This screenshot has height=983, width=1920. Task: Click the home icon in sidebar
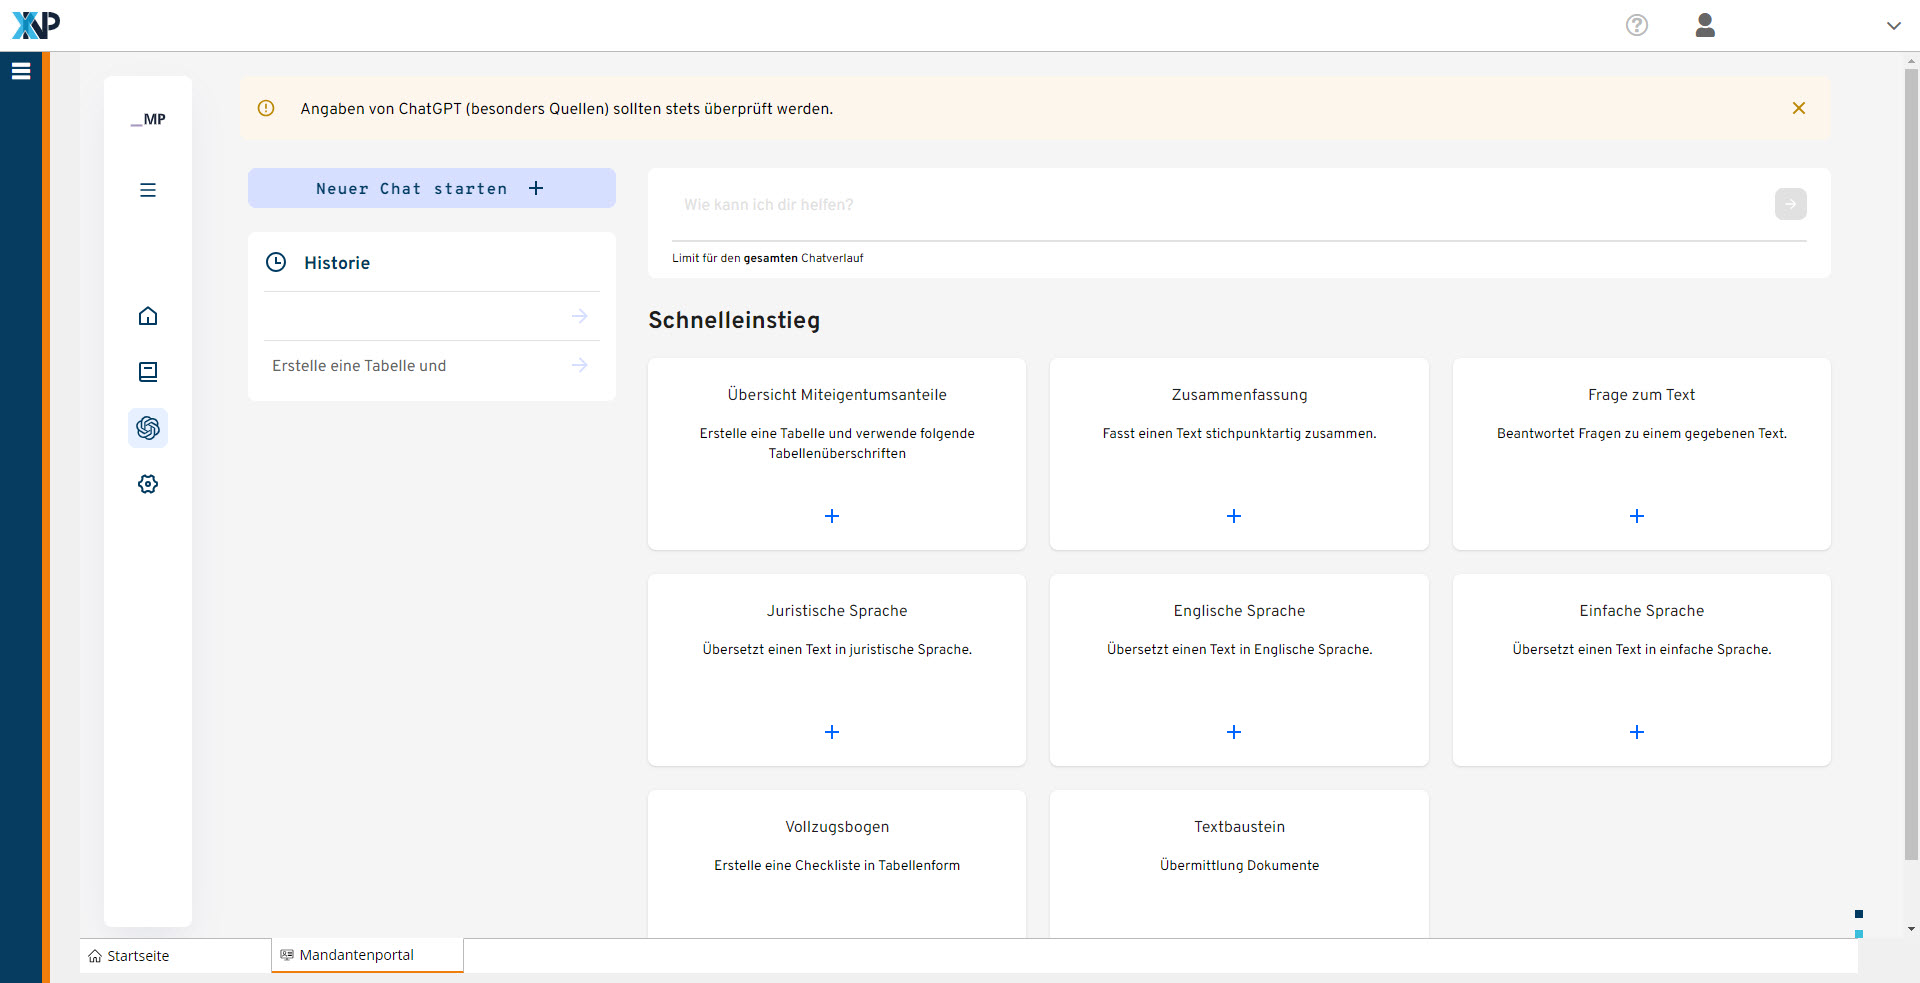pos(148,316)
